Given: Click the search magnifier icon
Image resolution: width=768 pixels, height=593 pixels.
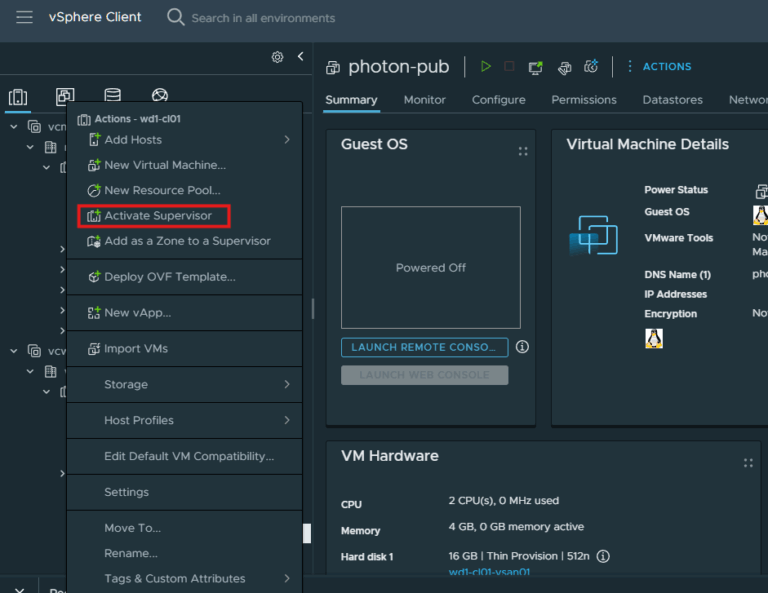Looking at the screenshot, I should click(175, 17).
